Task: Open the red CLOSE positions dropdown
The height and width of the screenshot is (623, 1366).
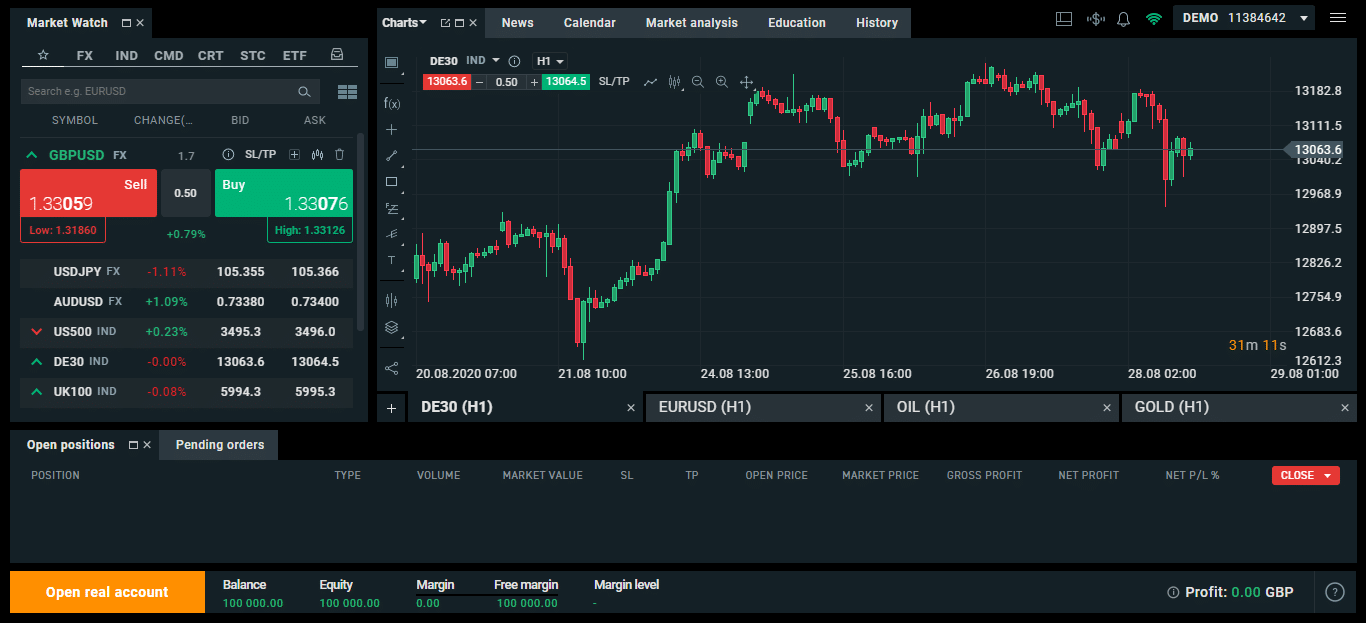Action: click(x=1305, y=475)
